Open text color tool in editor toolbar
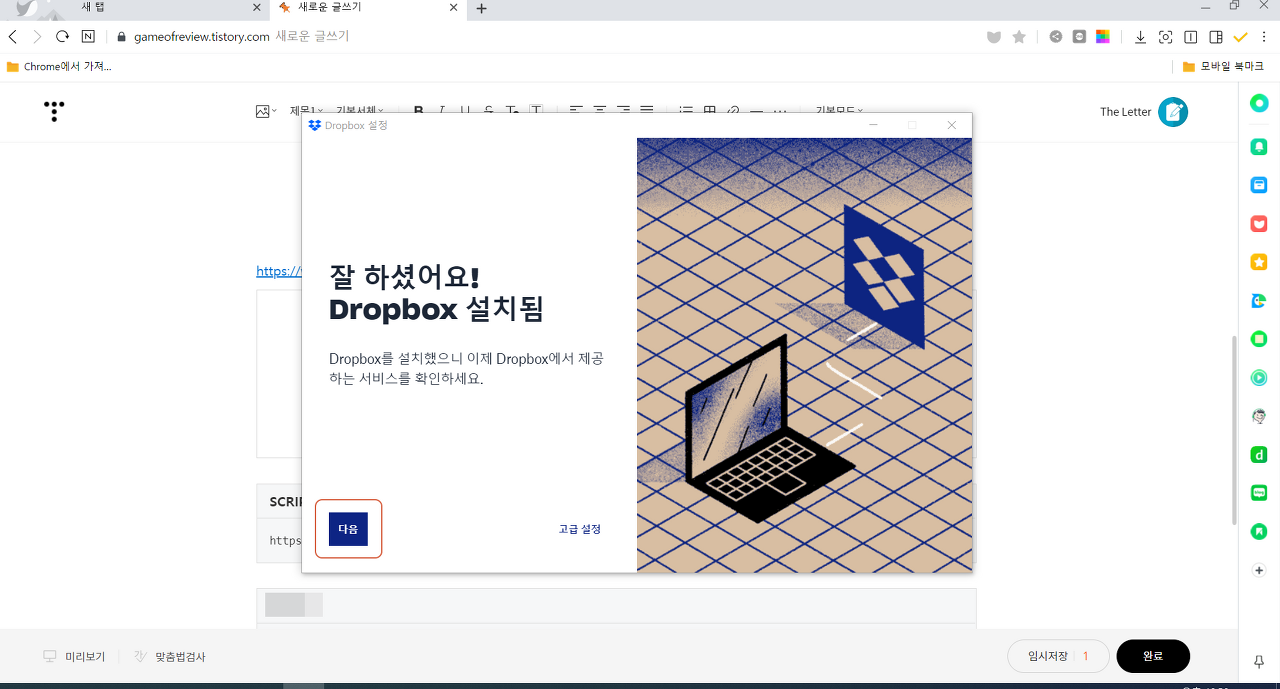This screenshot has width=1280, height=689. click(512, 111)
